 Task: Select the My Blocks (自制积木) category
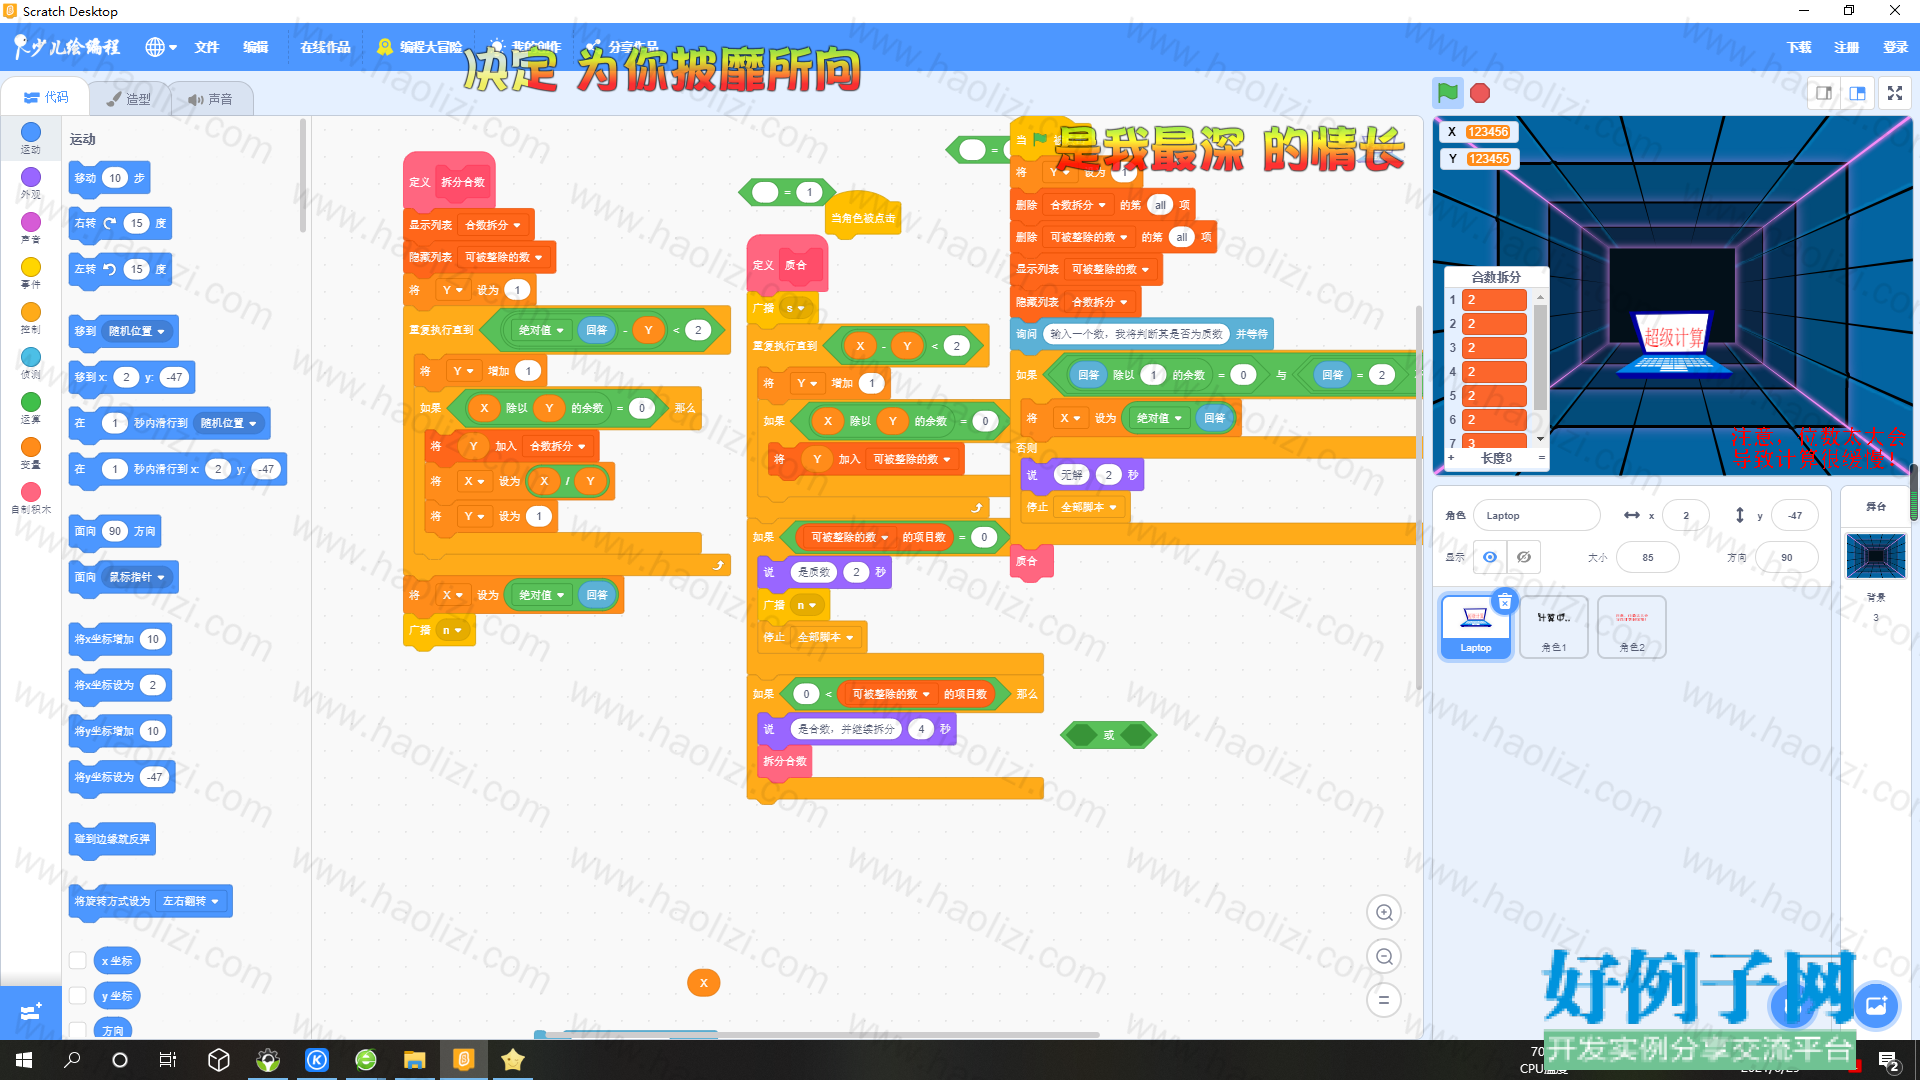click(31, 497)
